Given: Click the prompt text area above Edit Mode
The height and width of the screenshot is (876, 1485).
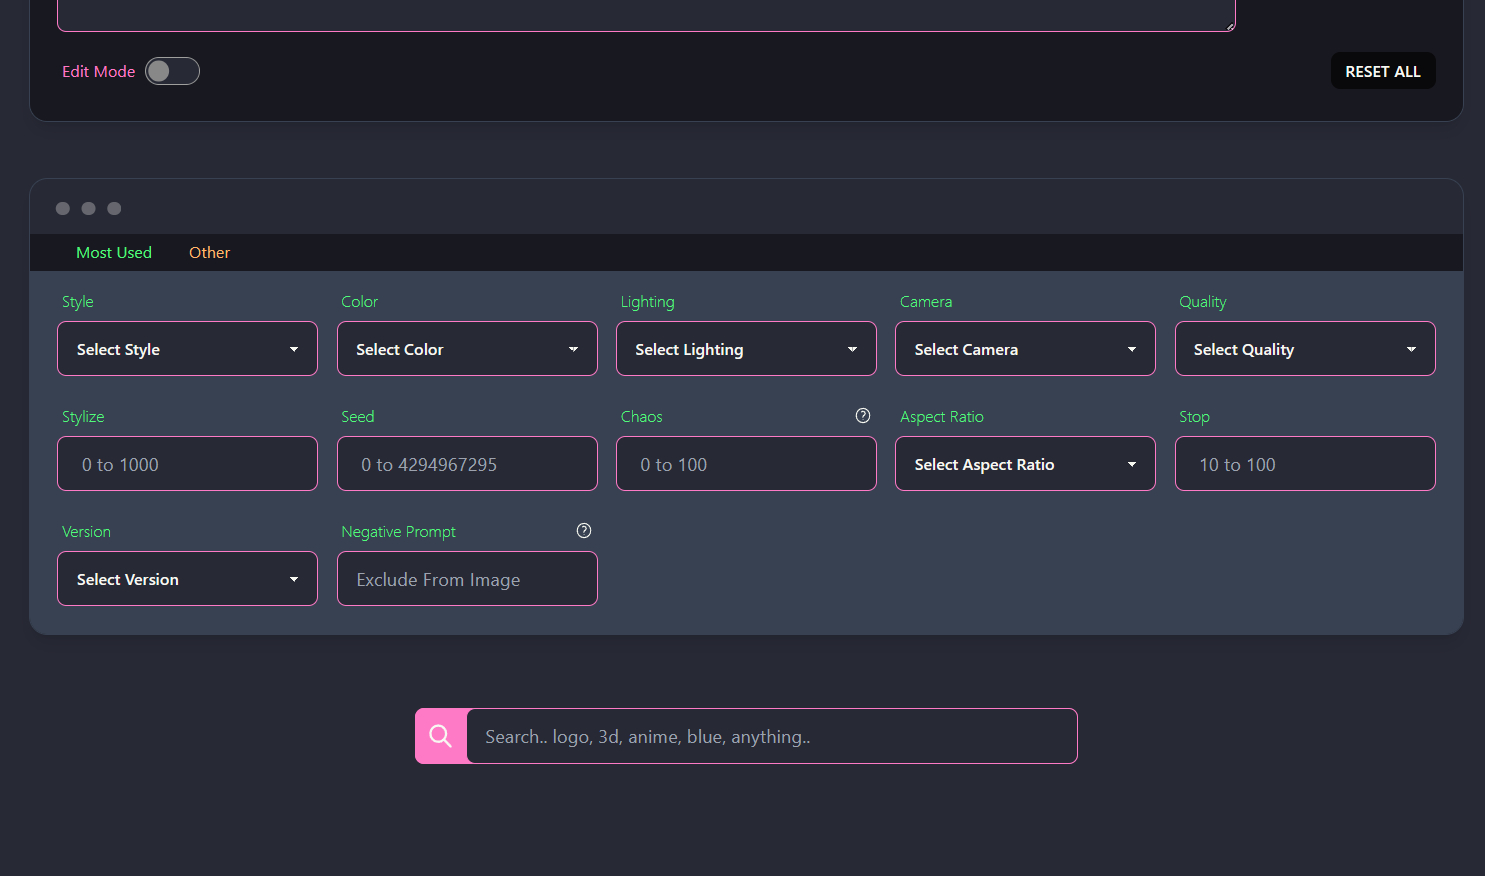Looking at the screenshot, I should (x=646, y=15).
